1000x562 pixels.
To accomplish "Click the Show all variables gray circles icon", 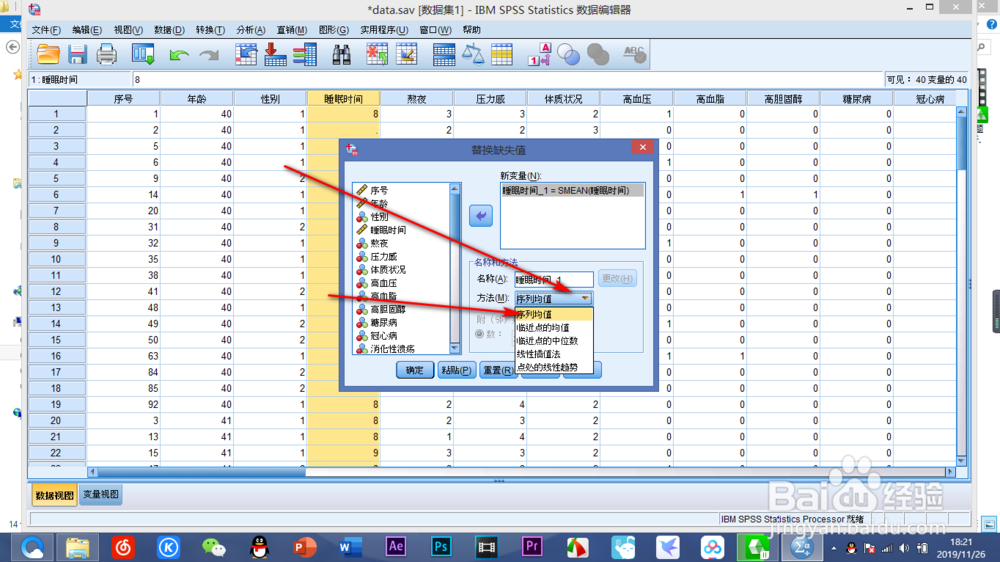I will (x=598, y=55).
